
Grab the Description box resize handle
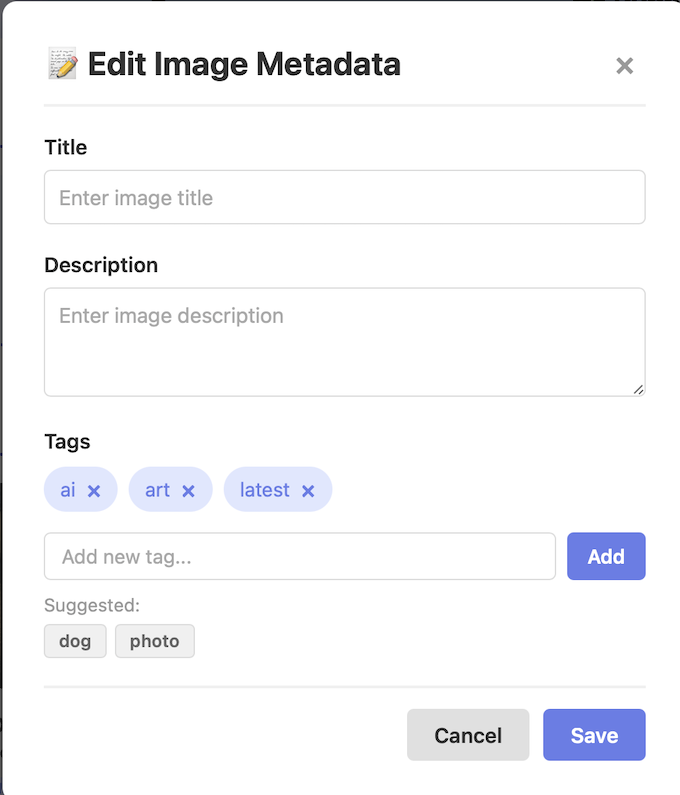tap(638, 389)
